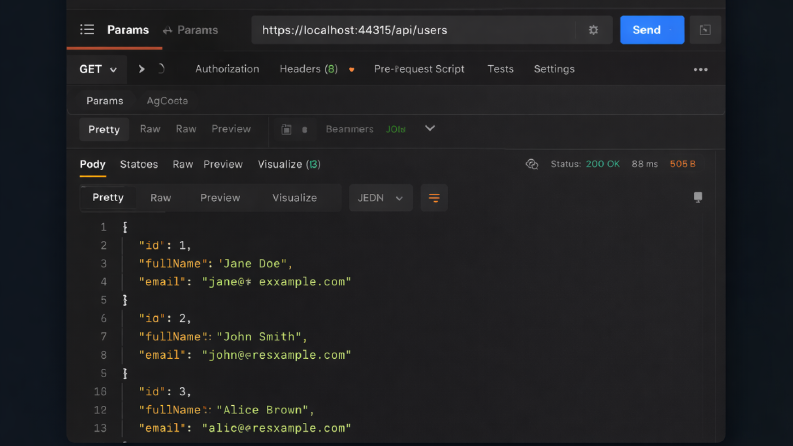Select the Pody response tab
793x446 pixels.
point(93,164)
